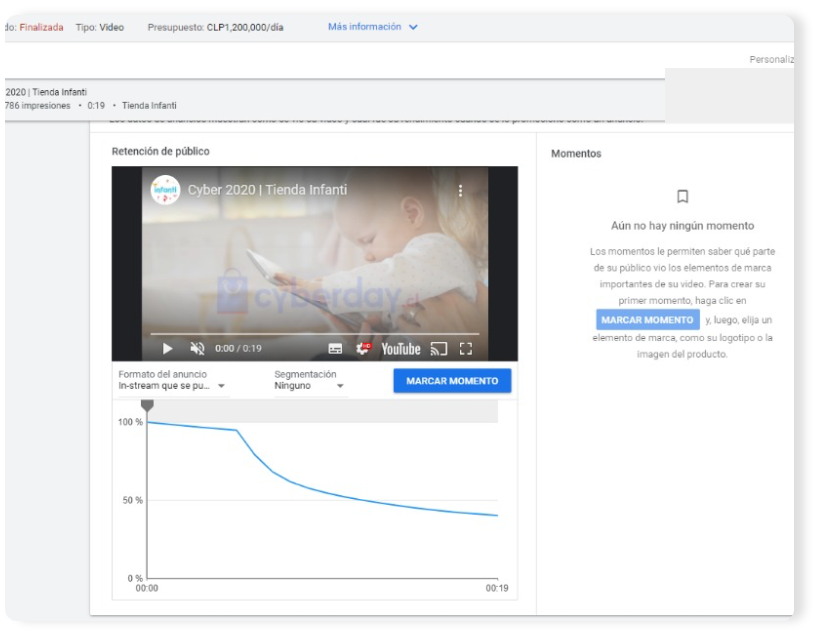Open the three-dot video options menu
819x636 pixels.
coord(460,191)
